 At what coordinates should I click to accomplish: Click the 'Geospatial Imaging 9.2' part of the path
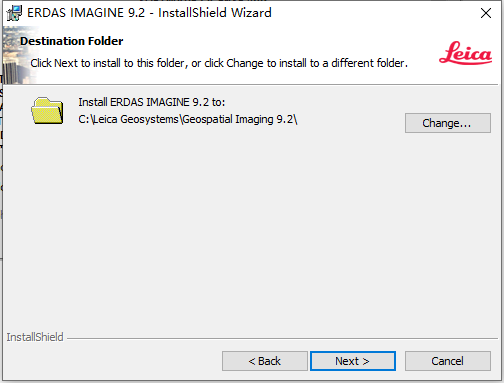click(238, 119)
